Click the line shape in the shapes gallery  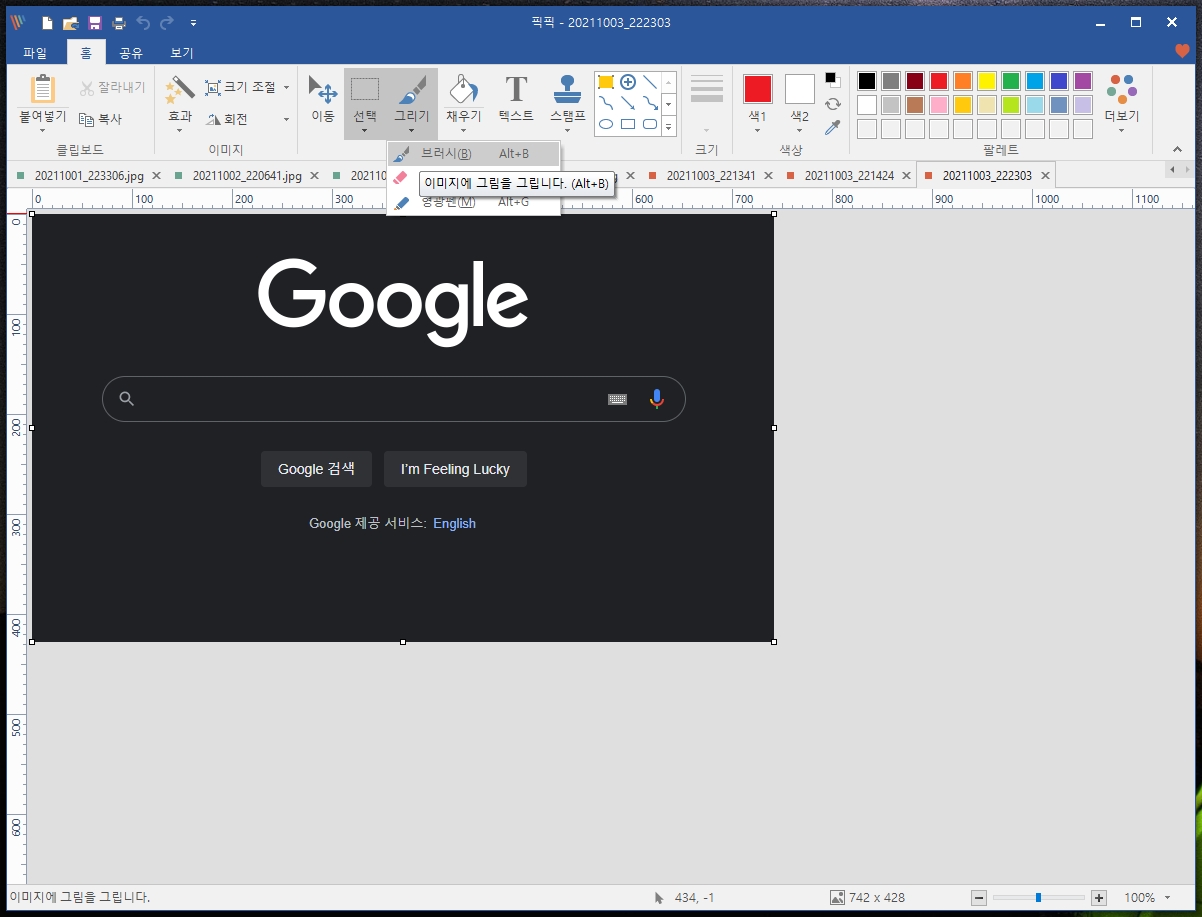coord(650,82)
